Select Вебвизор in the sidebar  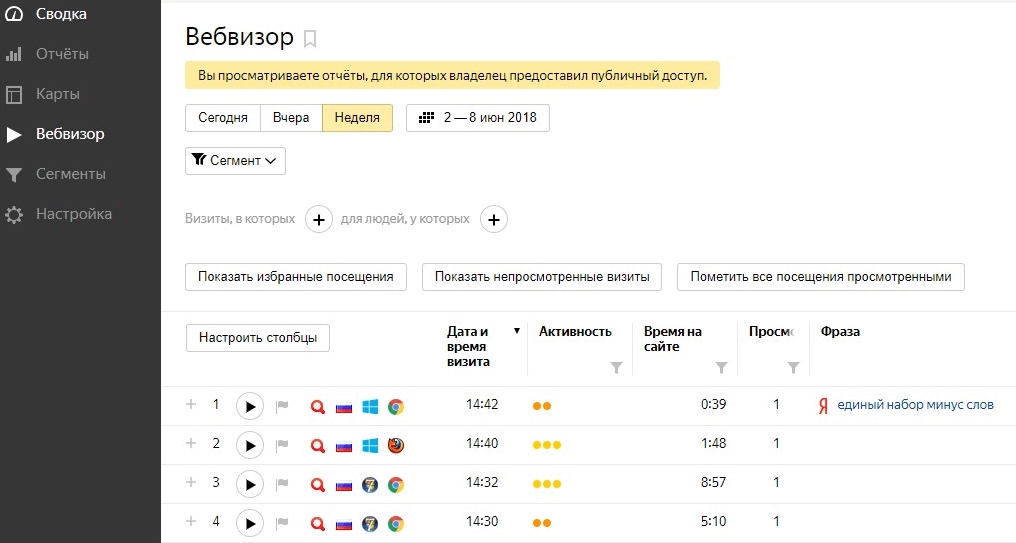[x=70, y=134]
